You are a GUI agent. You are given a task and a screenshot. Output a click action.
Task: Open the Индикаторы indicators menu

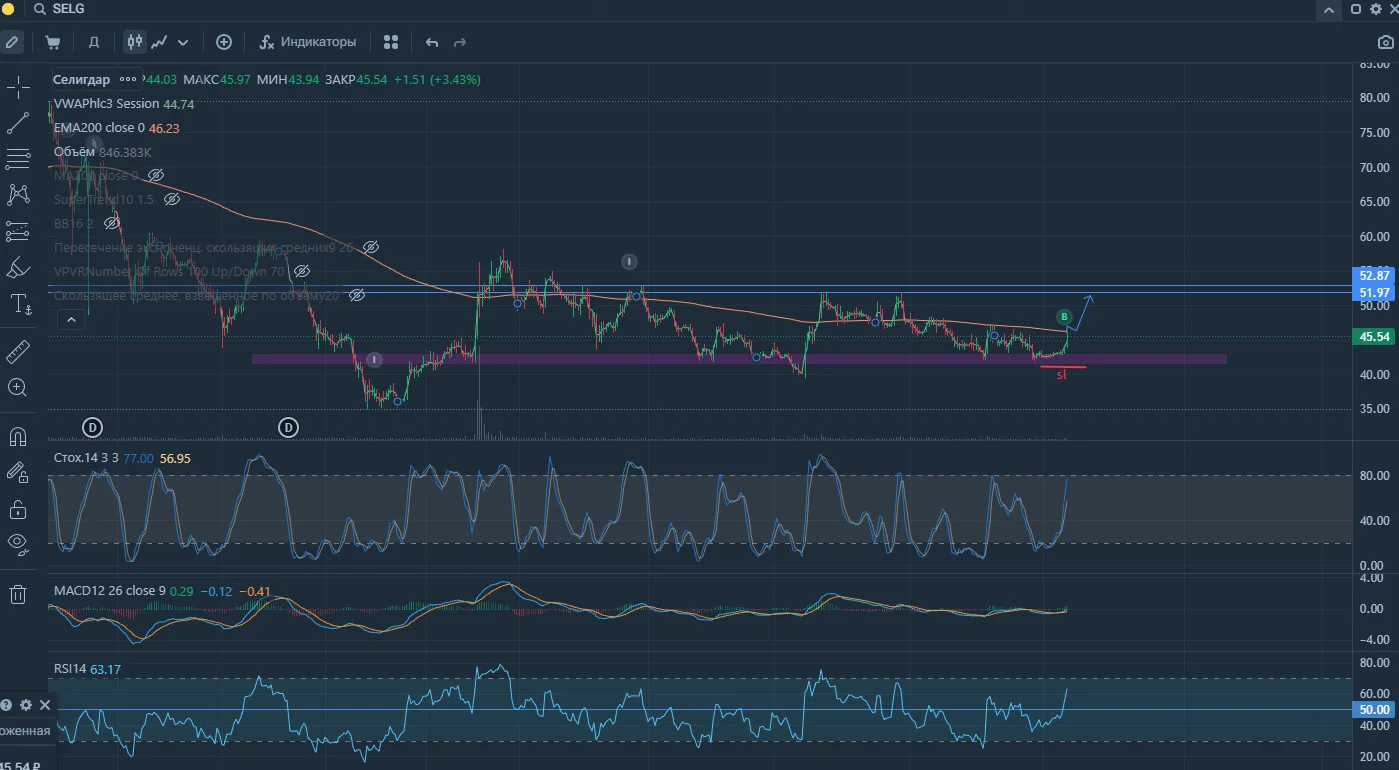(308, 42)
